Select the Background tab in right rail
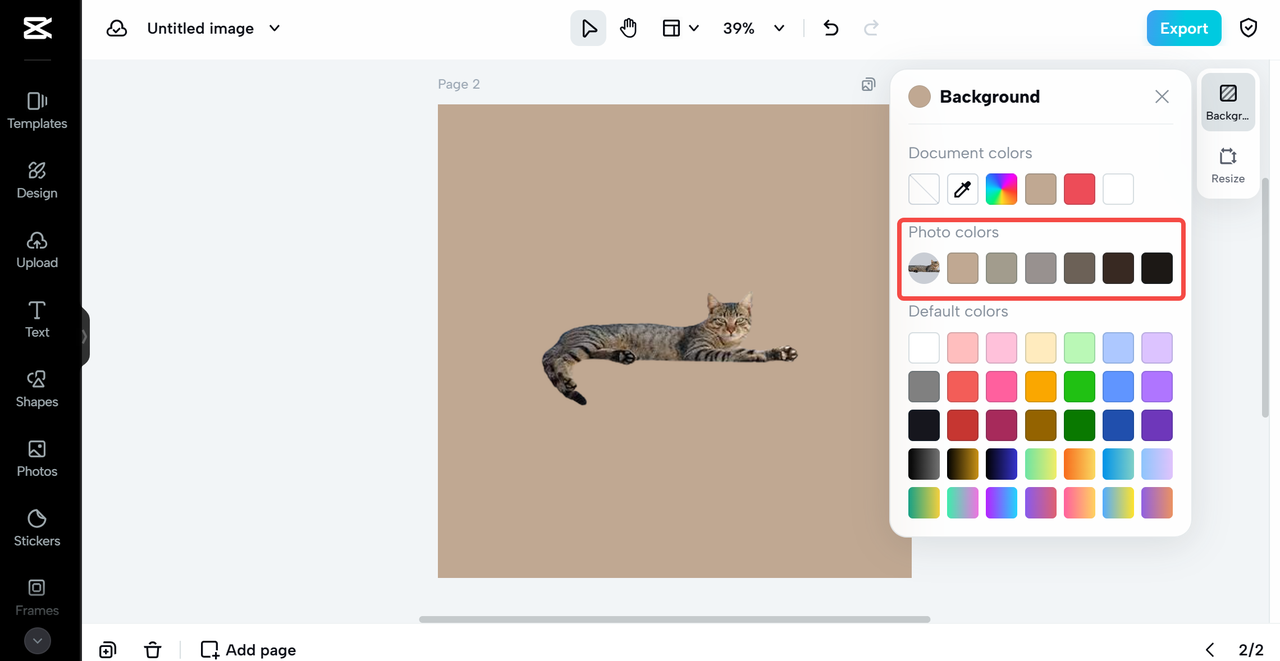 pyautogui.click(x=1228, y=102)
